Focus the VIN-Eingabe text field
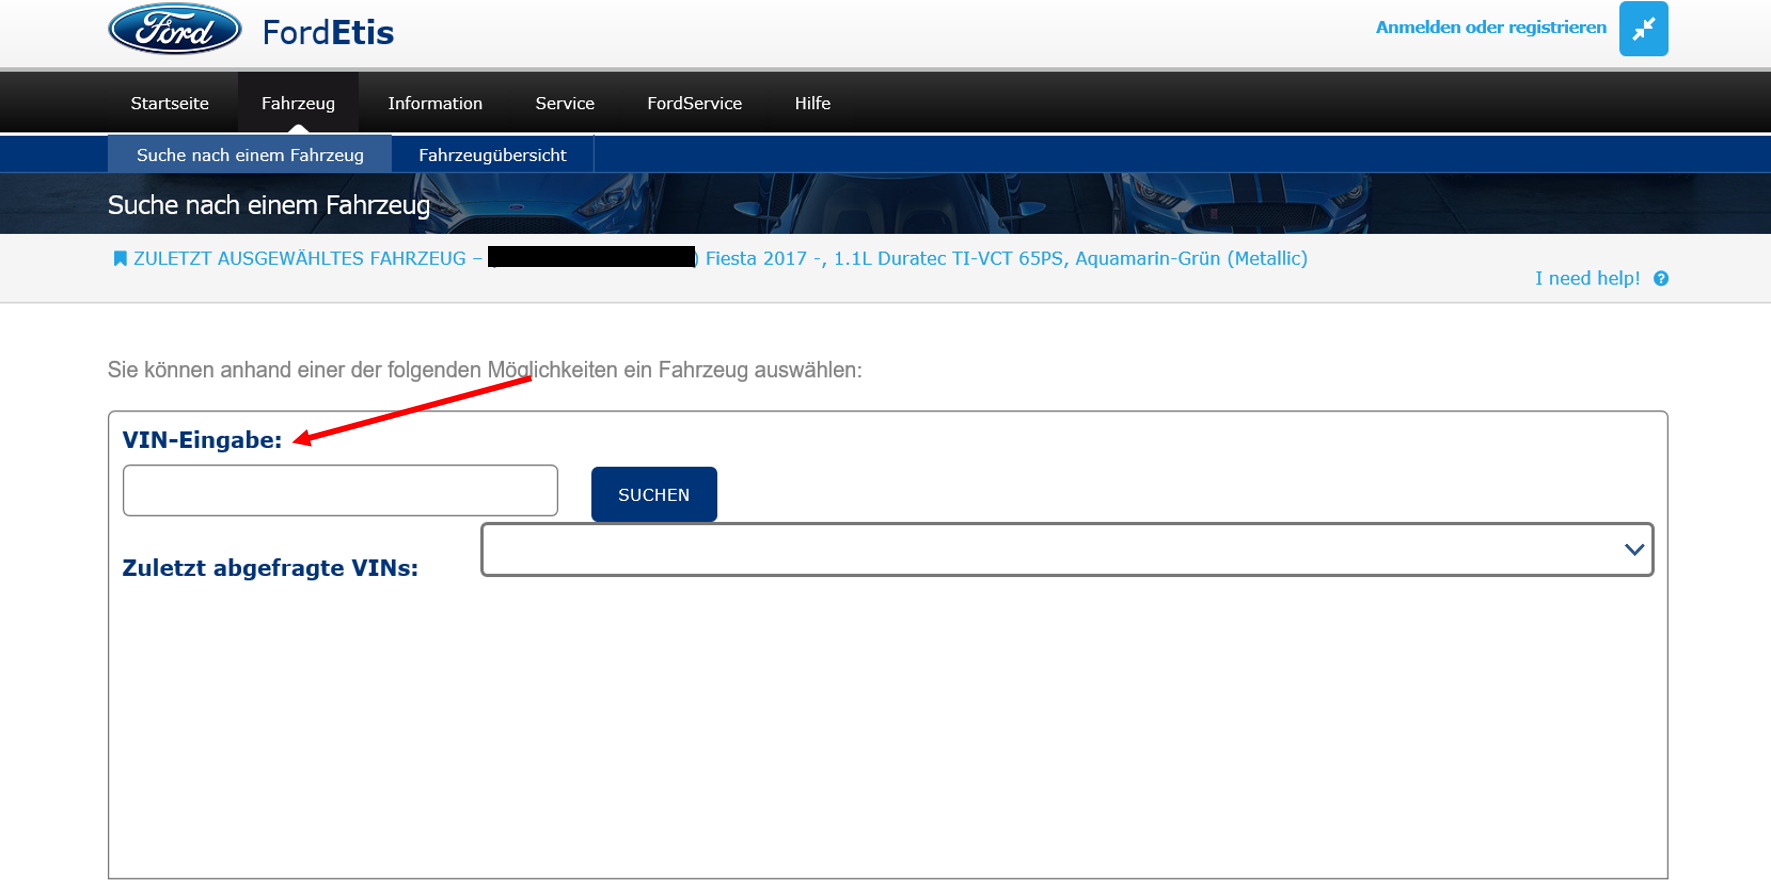1771x886 pixels. (340, 490)
